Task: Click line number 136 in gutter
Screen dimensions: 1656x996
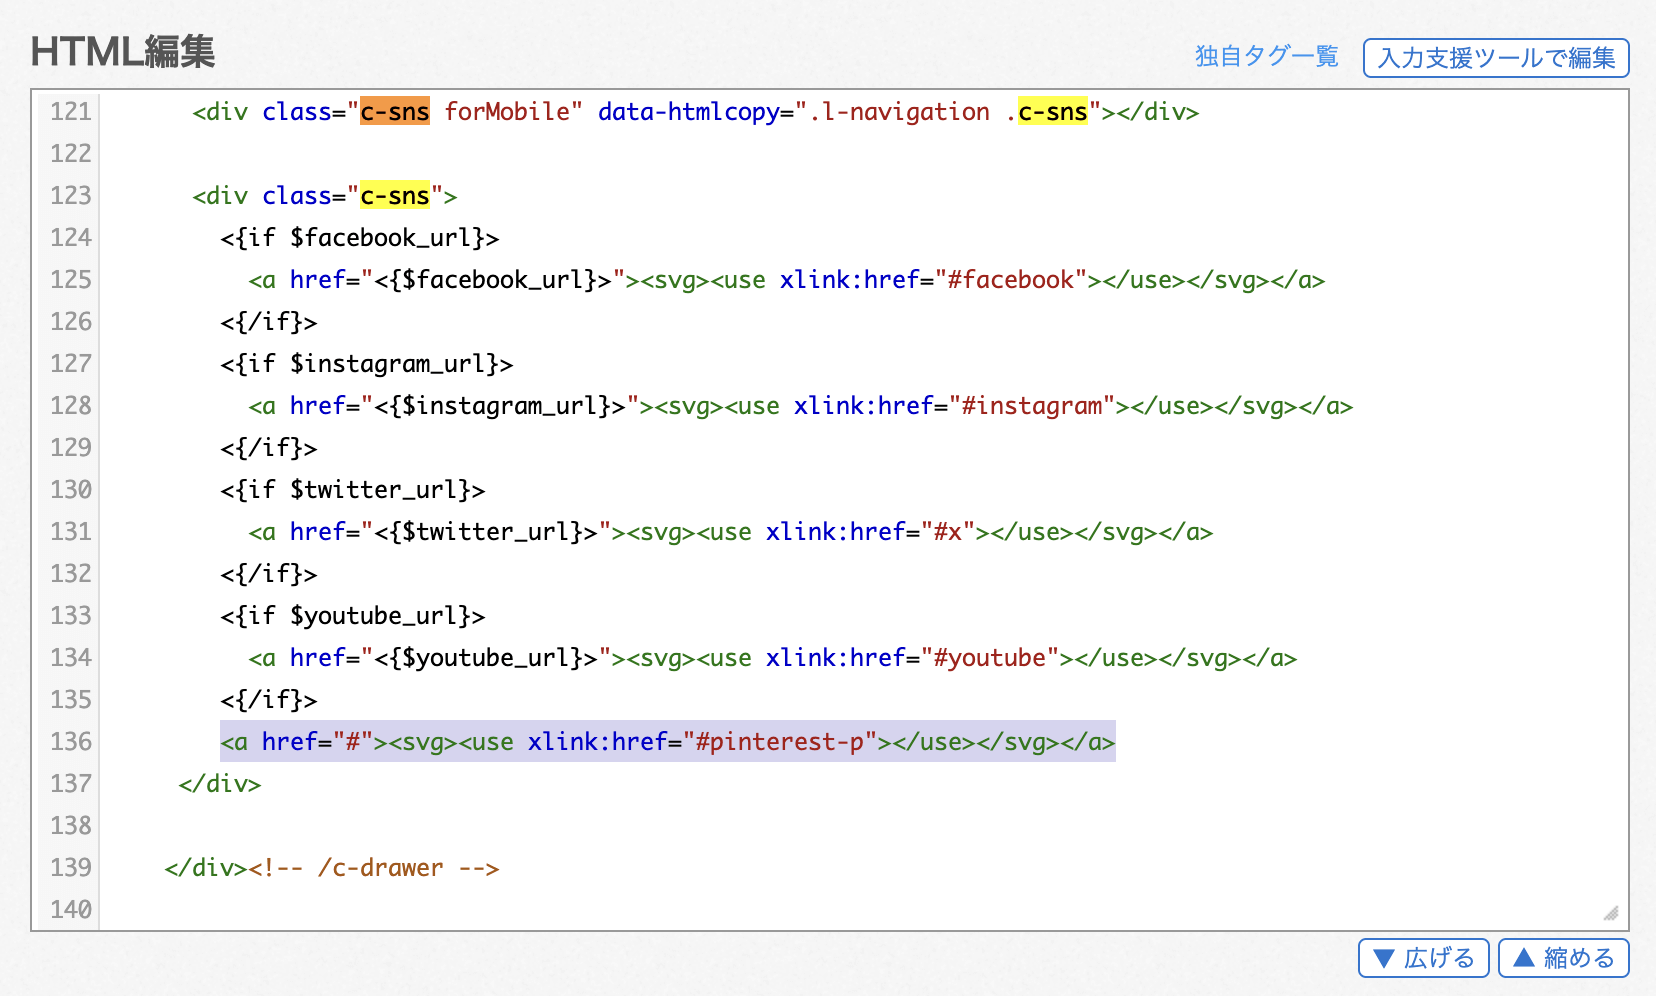Action: coord(70,742)
